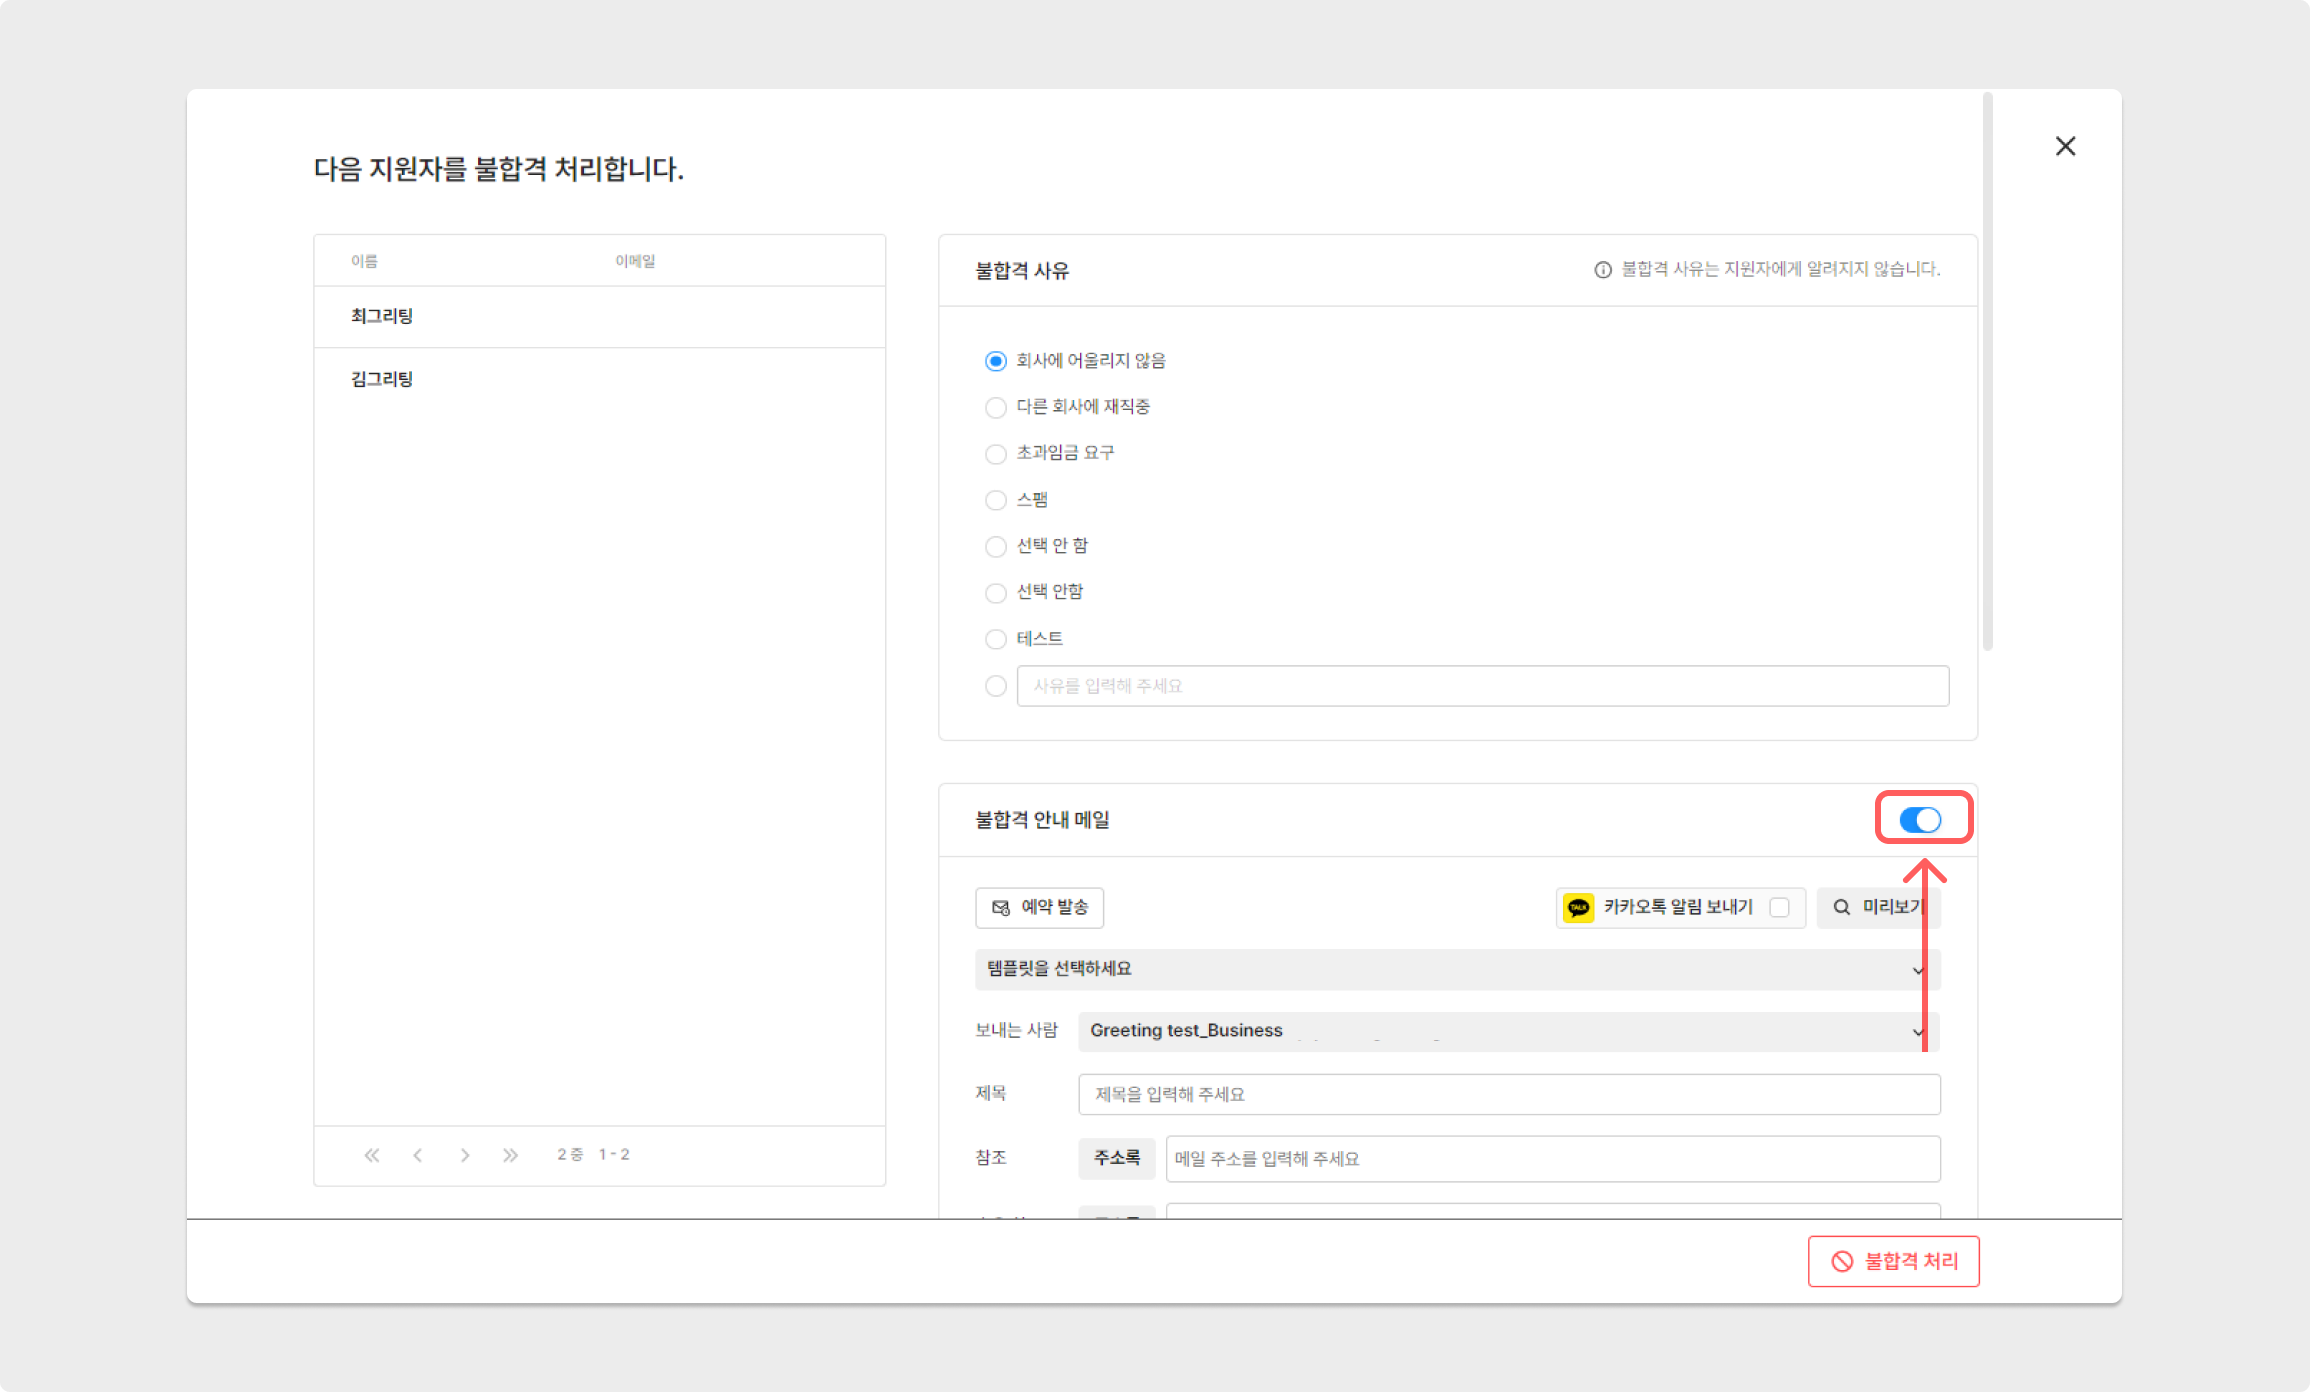2310x1392 pixels.
Task: Click the KakaoTalk yellow icon
Action: click(1578, 908)
